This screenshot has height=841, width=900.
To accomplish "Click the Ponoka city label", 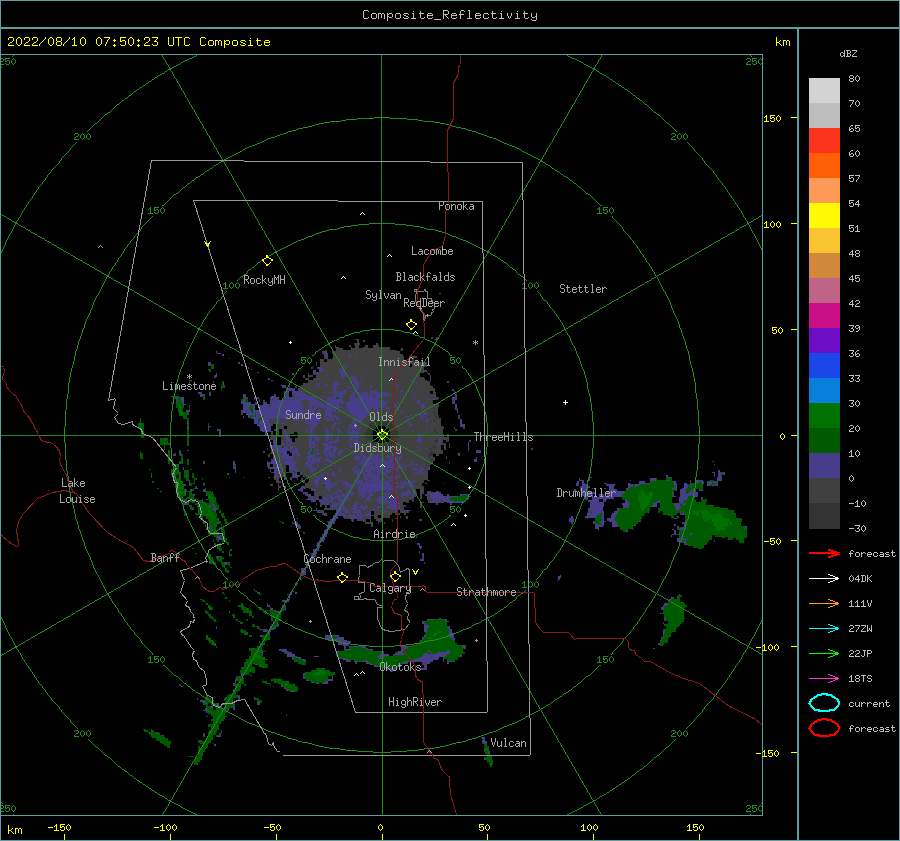I will 456,206.
